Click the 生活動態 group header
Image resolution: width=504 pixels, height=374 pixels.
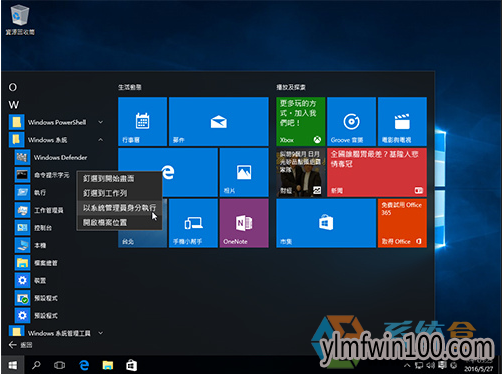point(130,87)
